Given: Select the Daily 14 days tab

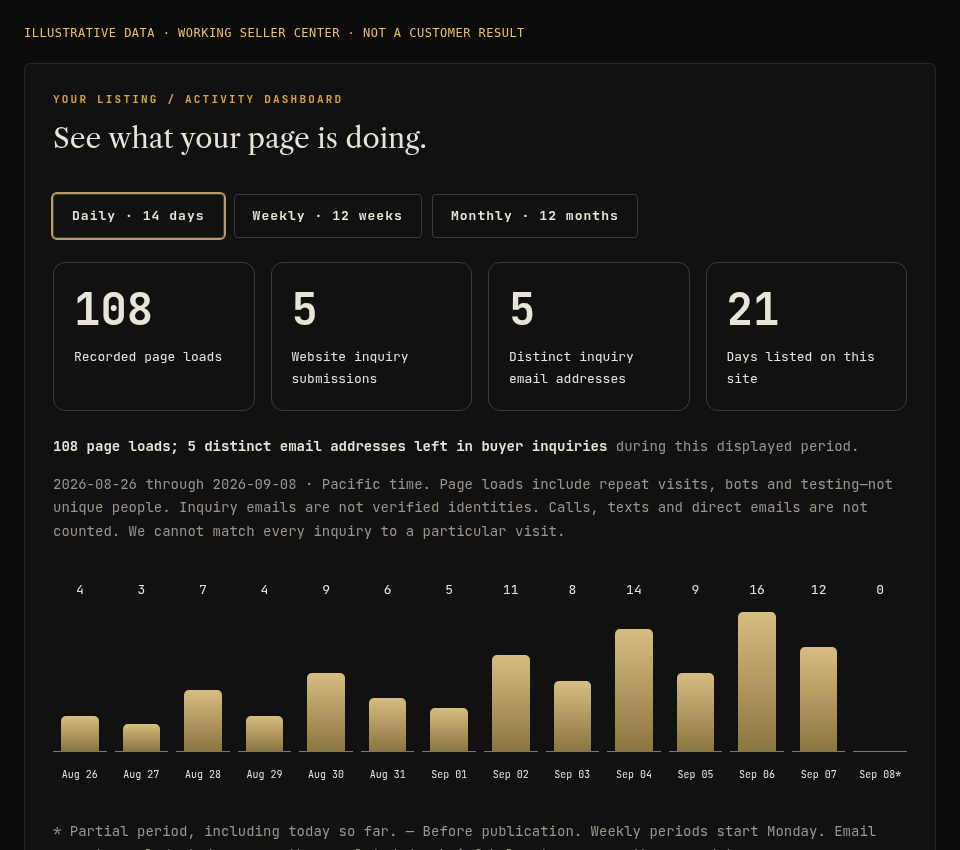Looking at the screenshot, I should [138, 216].
